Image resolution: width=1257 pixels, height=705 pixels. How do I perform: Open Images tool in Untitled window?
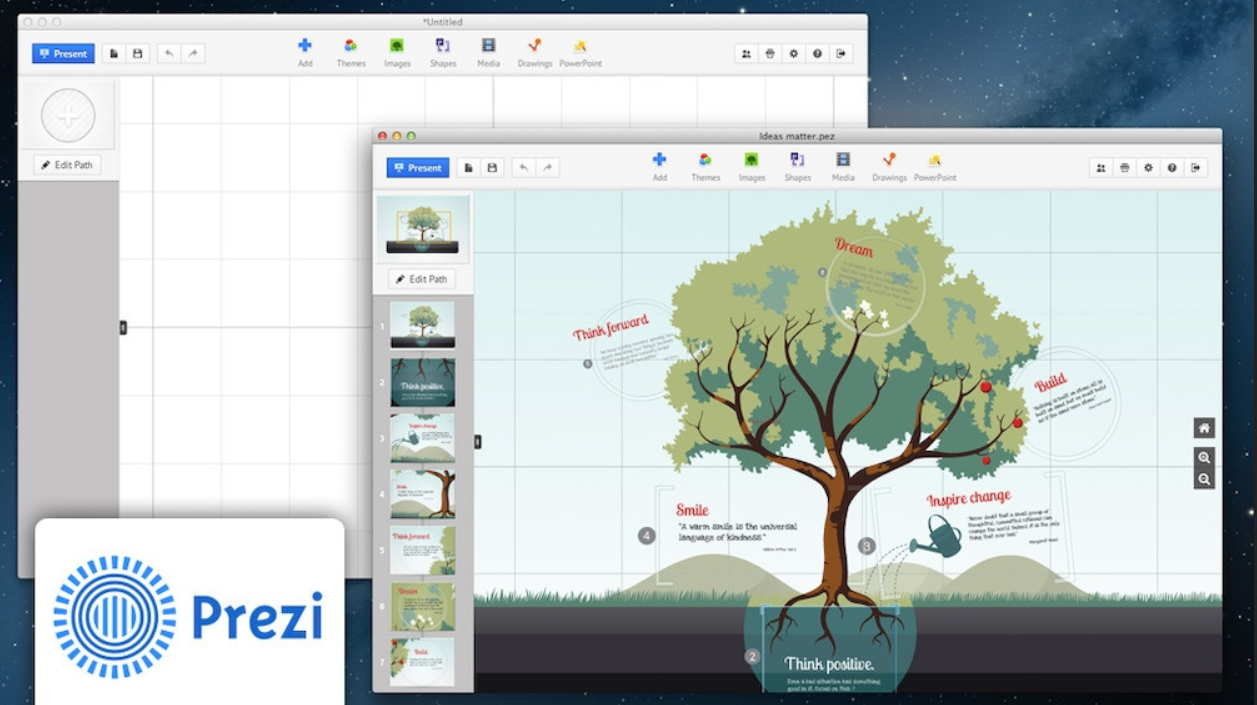click(397, 46)
